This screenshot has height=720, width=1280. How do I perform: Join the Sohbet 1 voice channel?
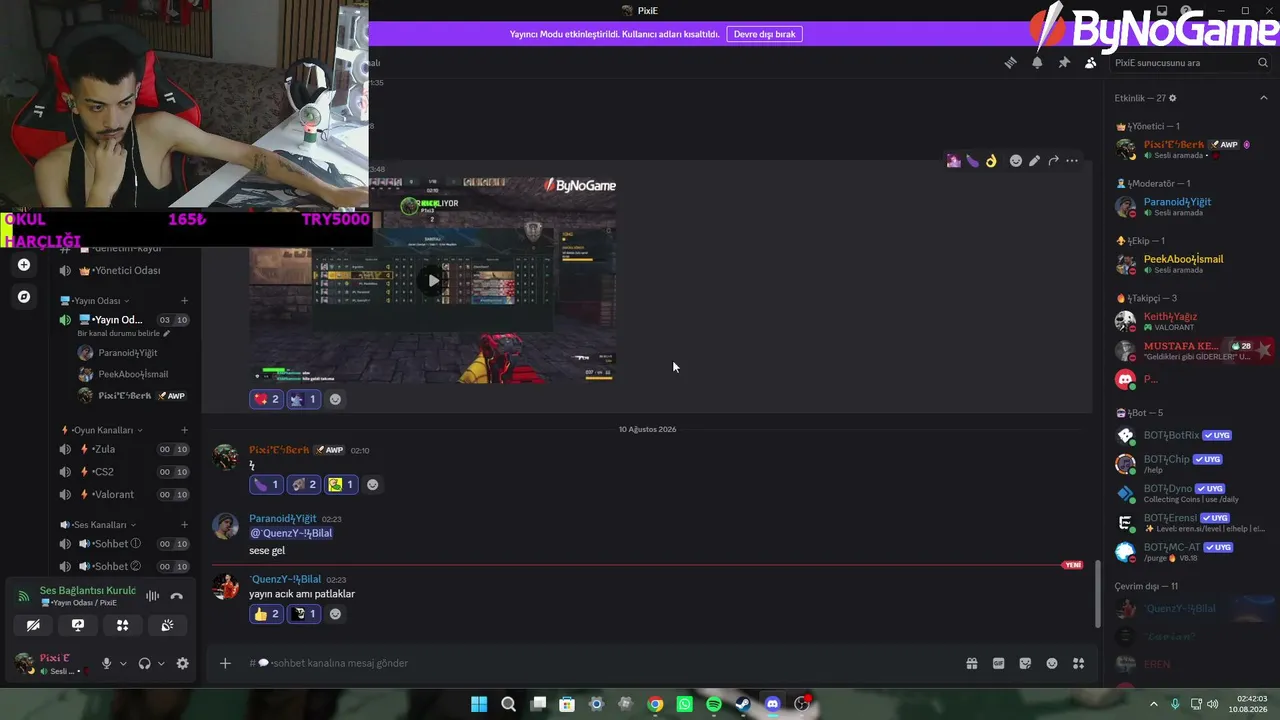point(124,544)
